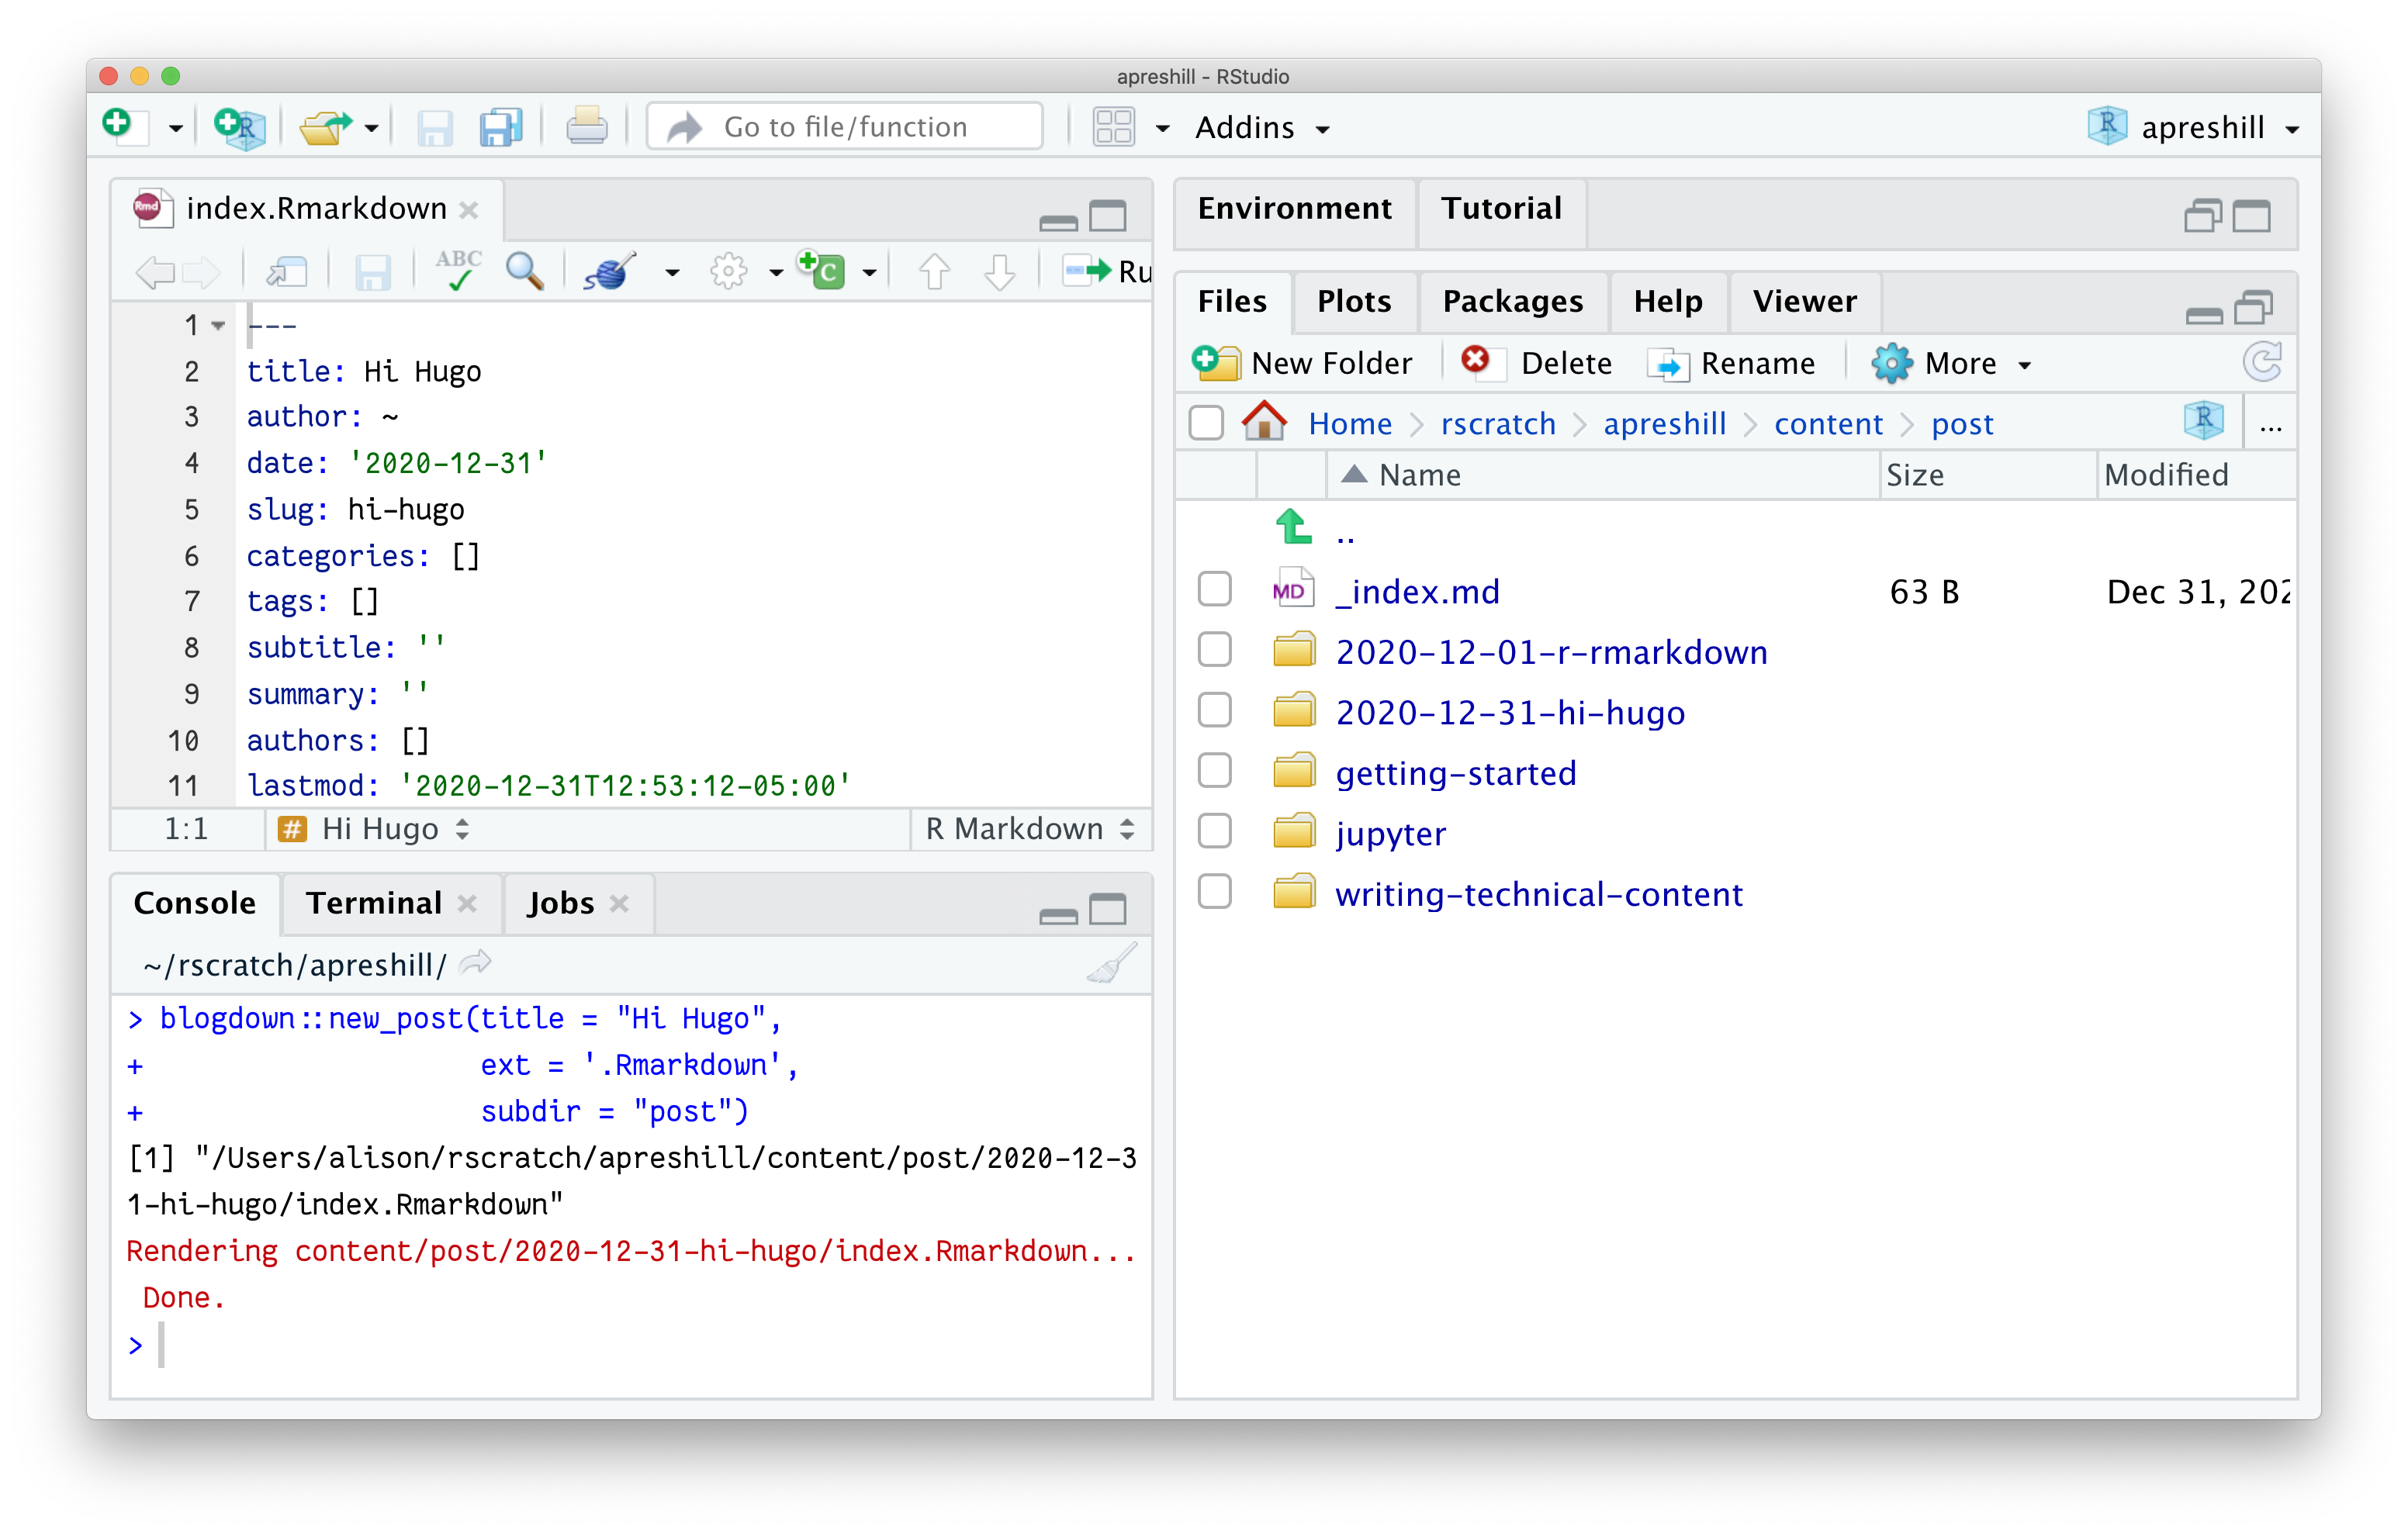
Task: Check the 2020-12-01-r-rmarkdown folder checkbox
Action: [x=1215, y=650]
